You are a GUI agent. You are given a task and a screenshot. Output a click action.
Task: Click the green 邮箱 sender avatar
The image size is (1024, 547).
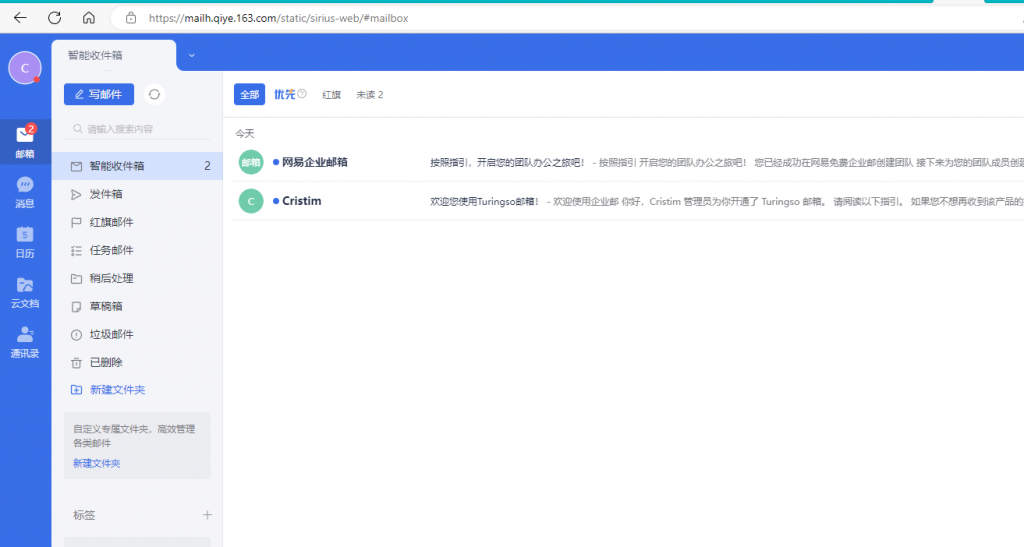pyautogui.click(x=251, y=163)
